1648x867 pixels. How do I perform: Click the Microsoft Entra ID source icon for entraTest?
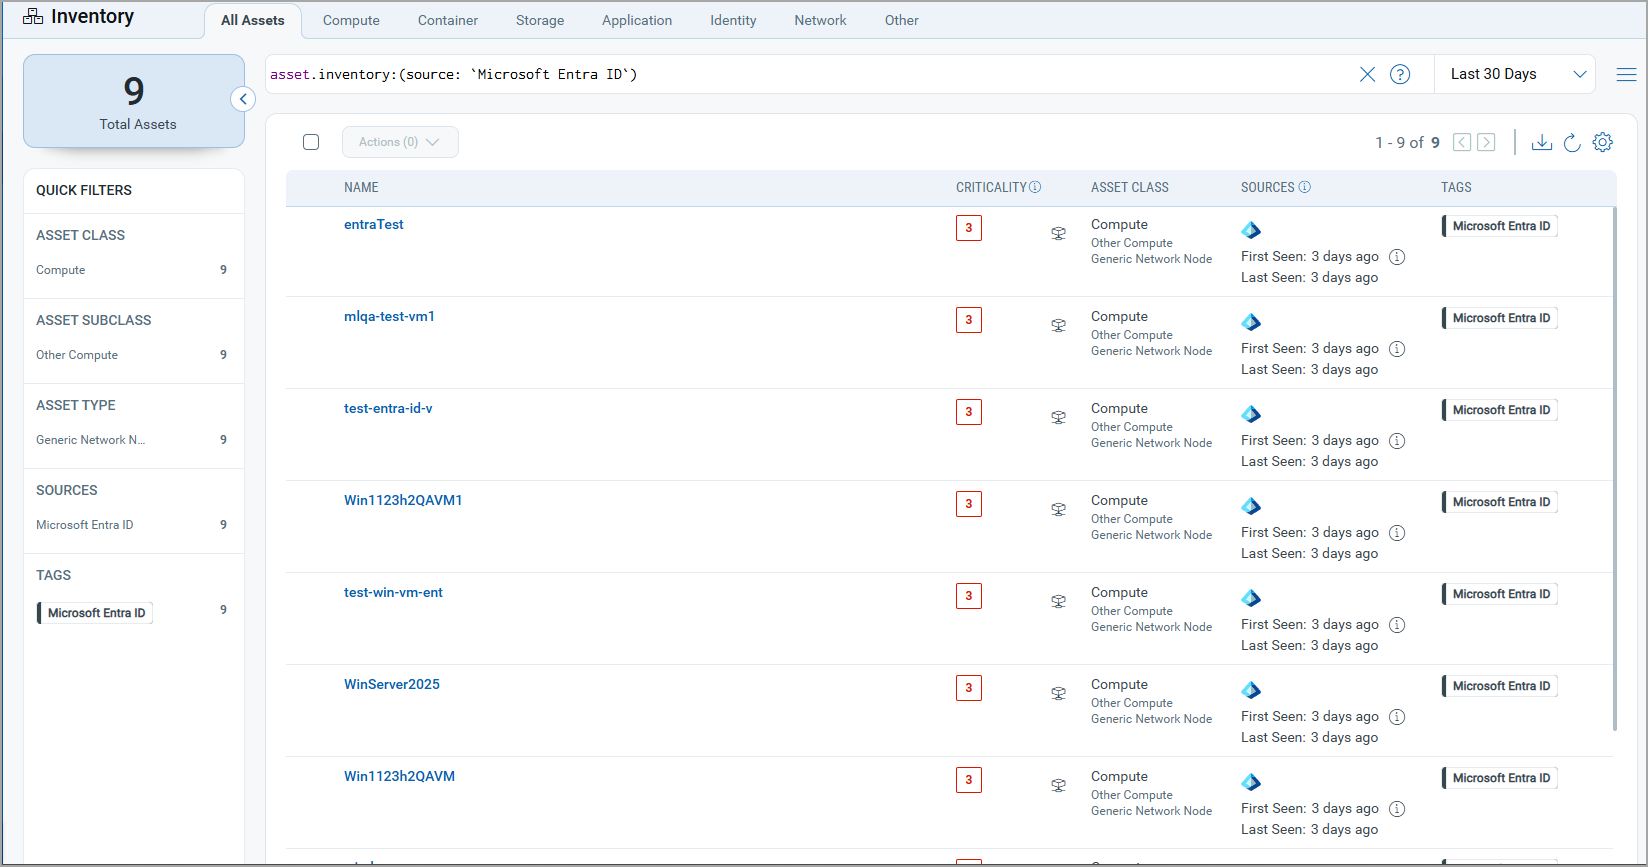(x=1251, y=230)
